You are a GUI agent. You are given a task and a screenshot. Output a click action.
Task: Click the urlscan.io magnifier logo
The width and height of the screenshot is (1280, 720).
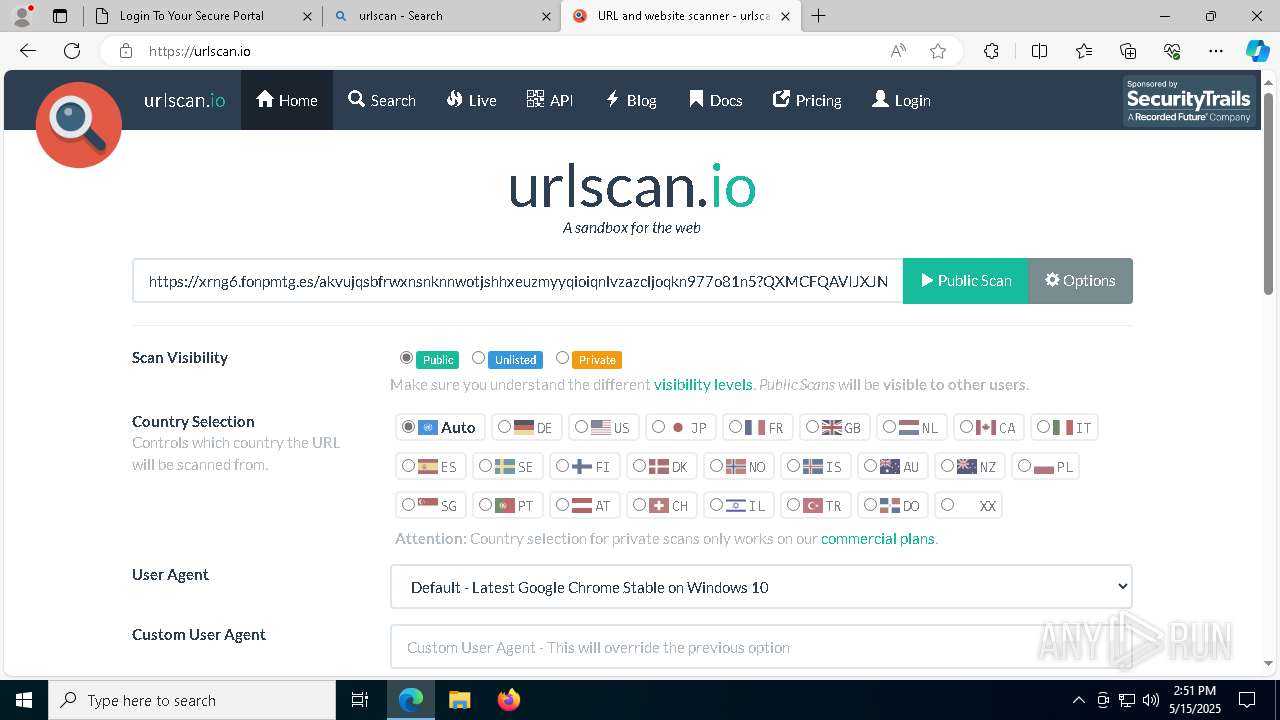79,125
